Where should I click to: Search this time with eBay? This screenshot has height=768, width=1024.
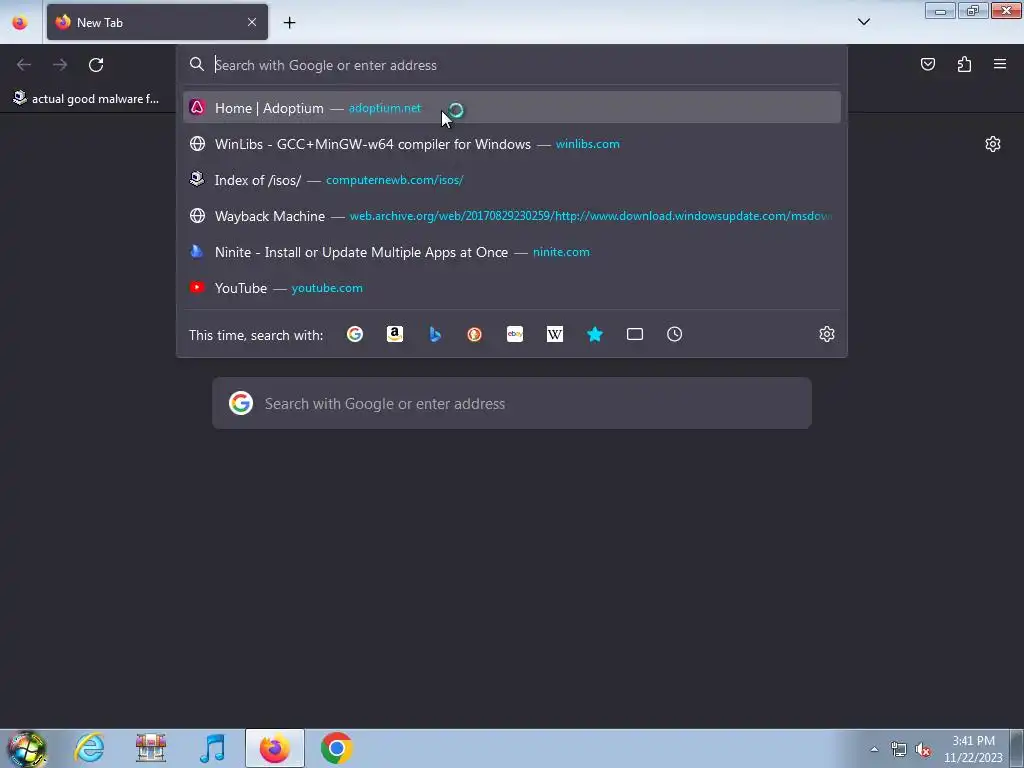(x=515, y=334)
